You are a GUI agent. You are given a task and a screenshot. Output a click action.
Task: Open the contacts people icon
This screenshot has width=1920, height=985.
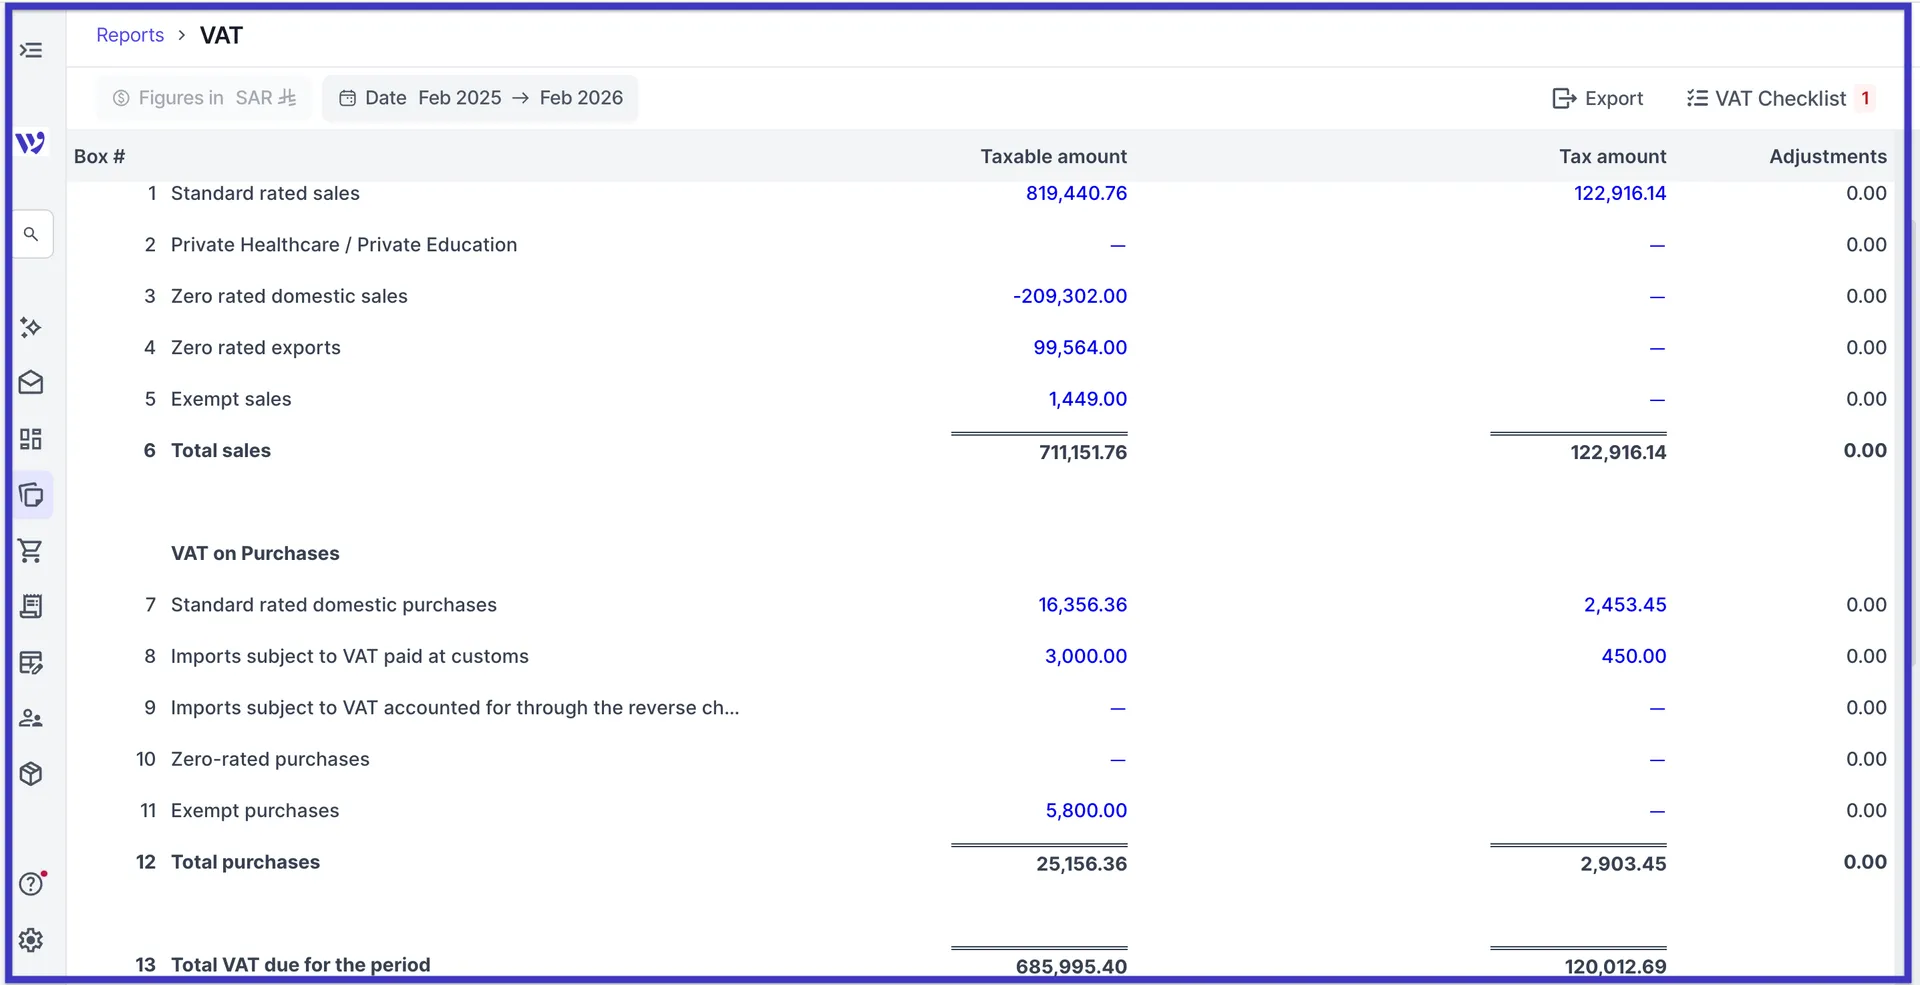click(31, 718)
